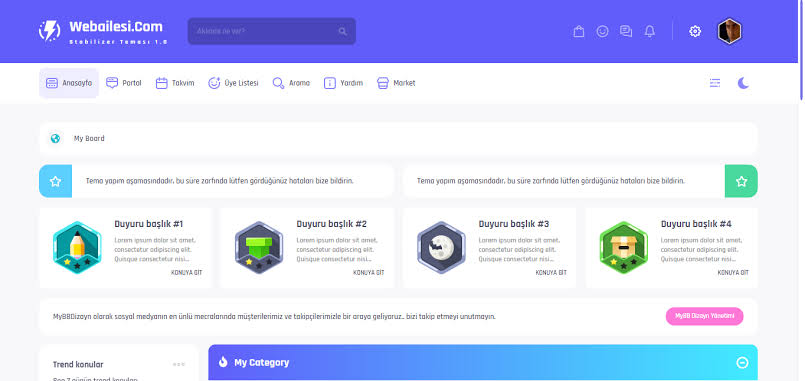This screenshot has width=805, height=381.
Task: Click the blue star announcement icon
Action: 55,181
